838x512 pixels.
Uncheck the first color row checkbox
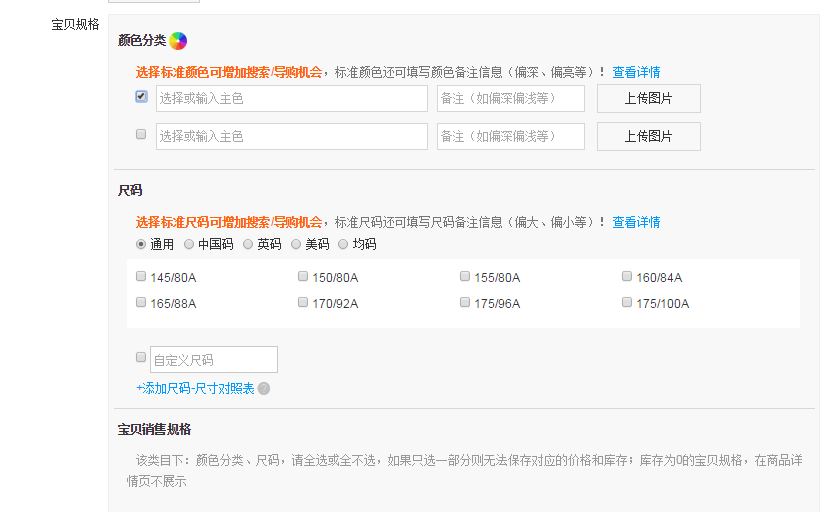click(x=141, y=97)
